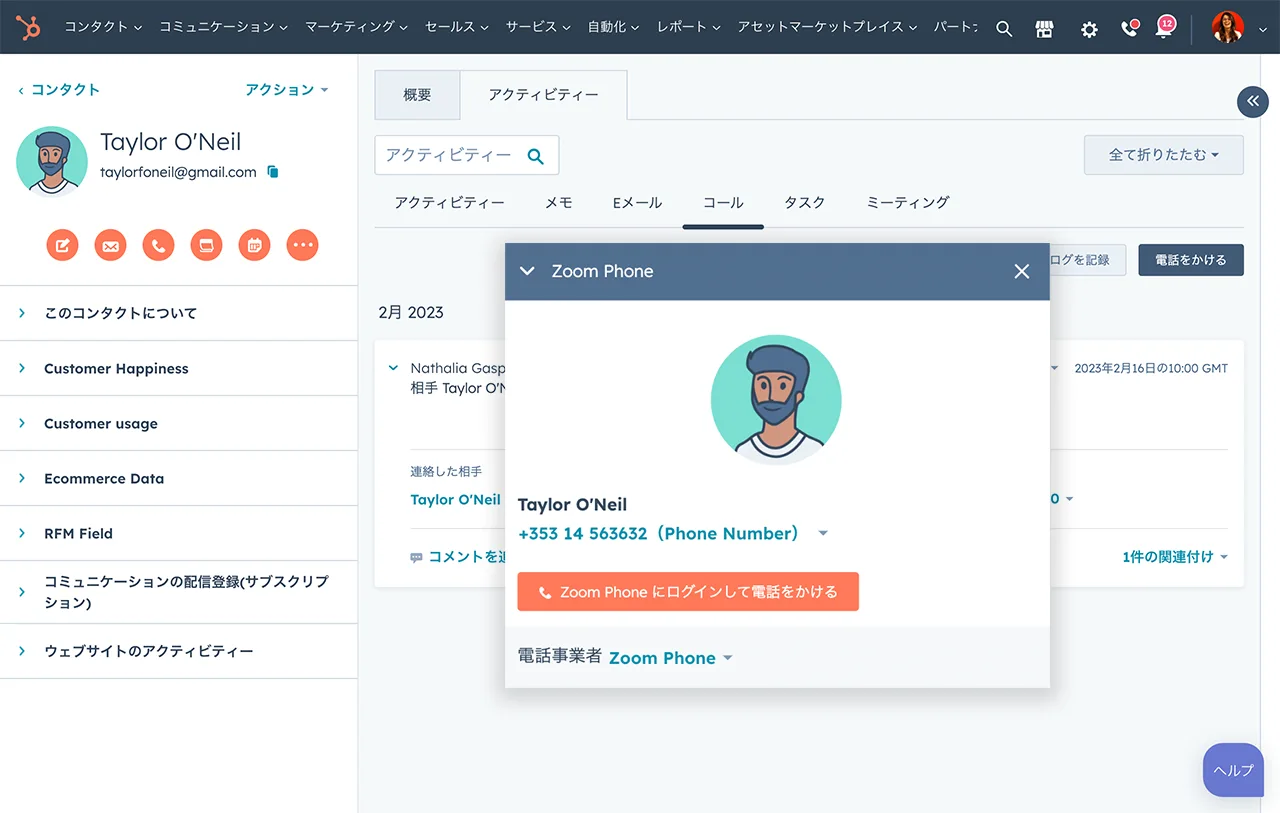Open the notifications bell with 12 badge
1280x813 pixels.
1164,27
